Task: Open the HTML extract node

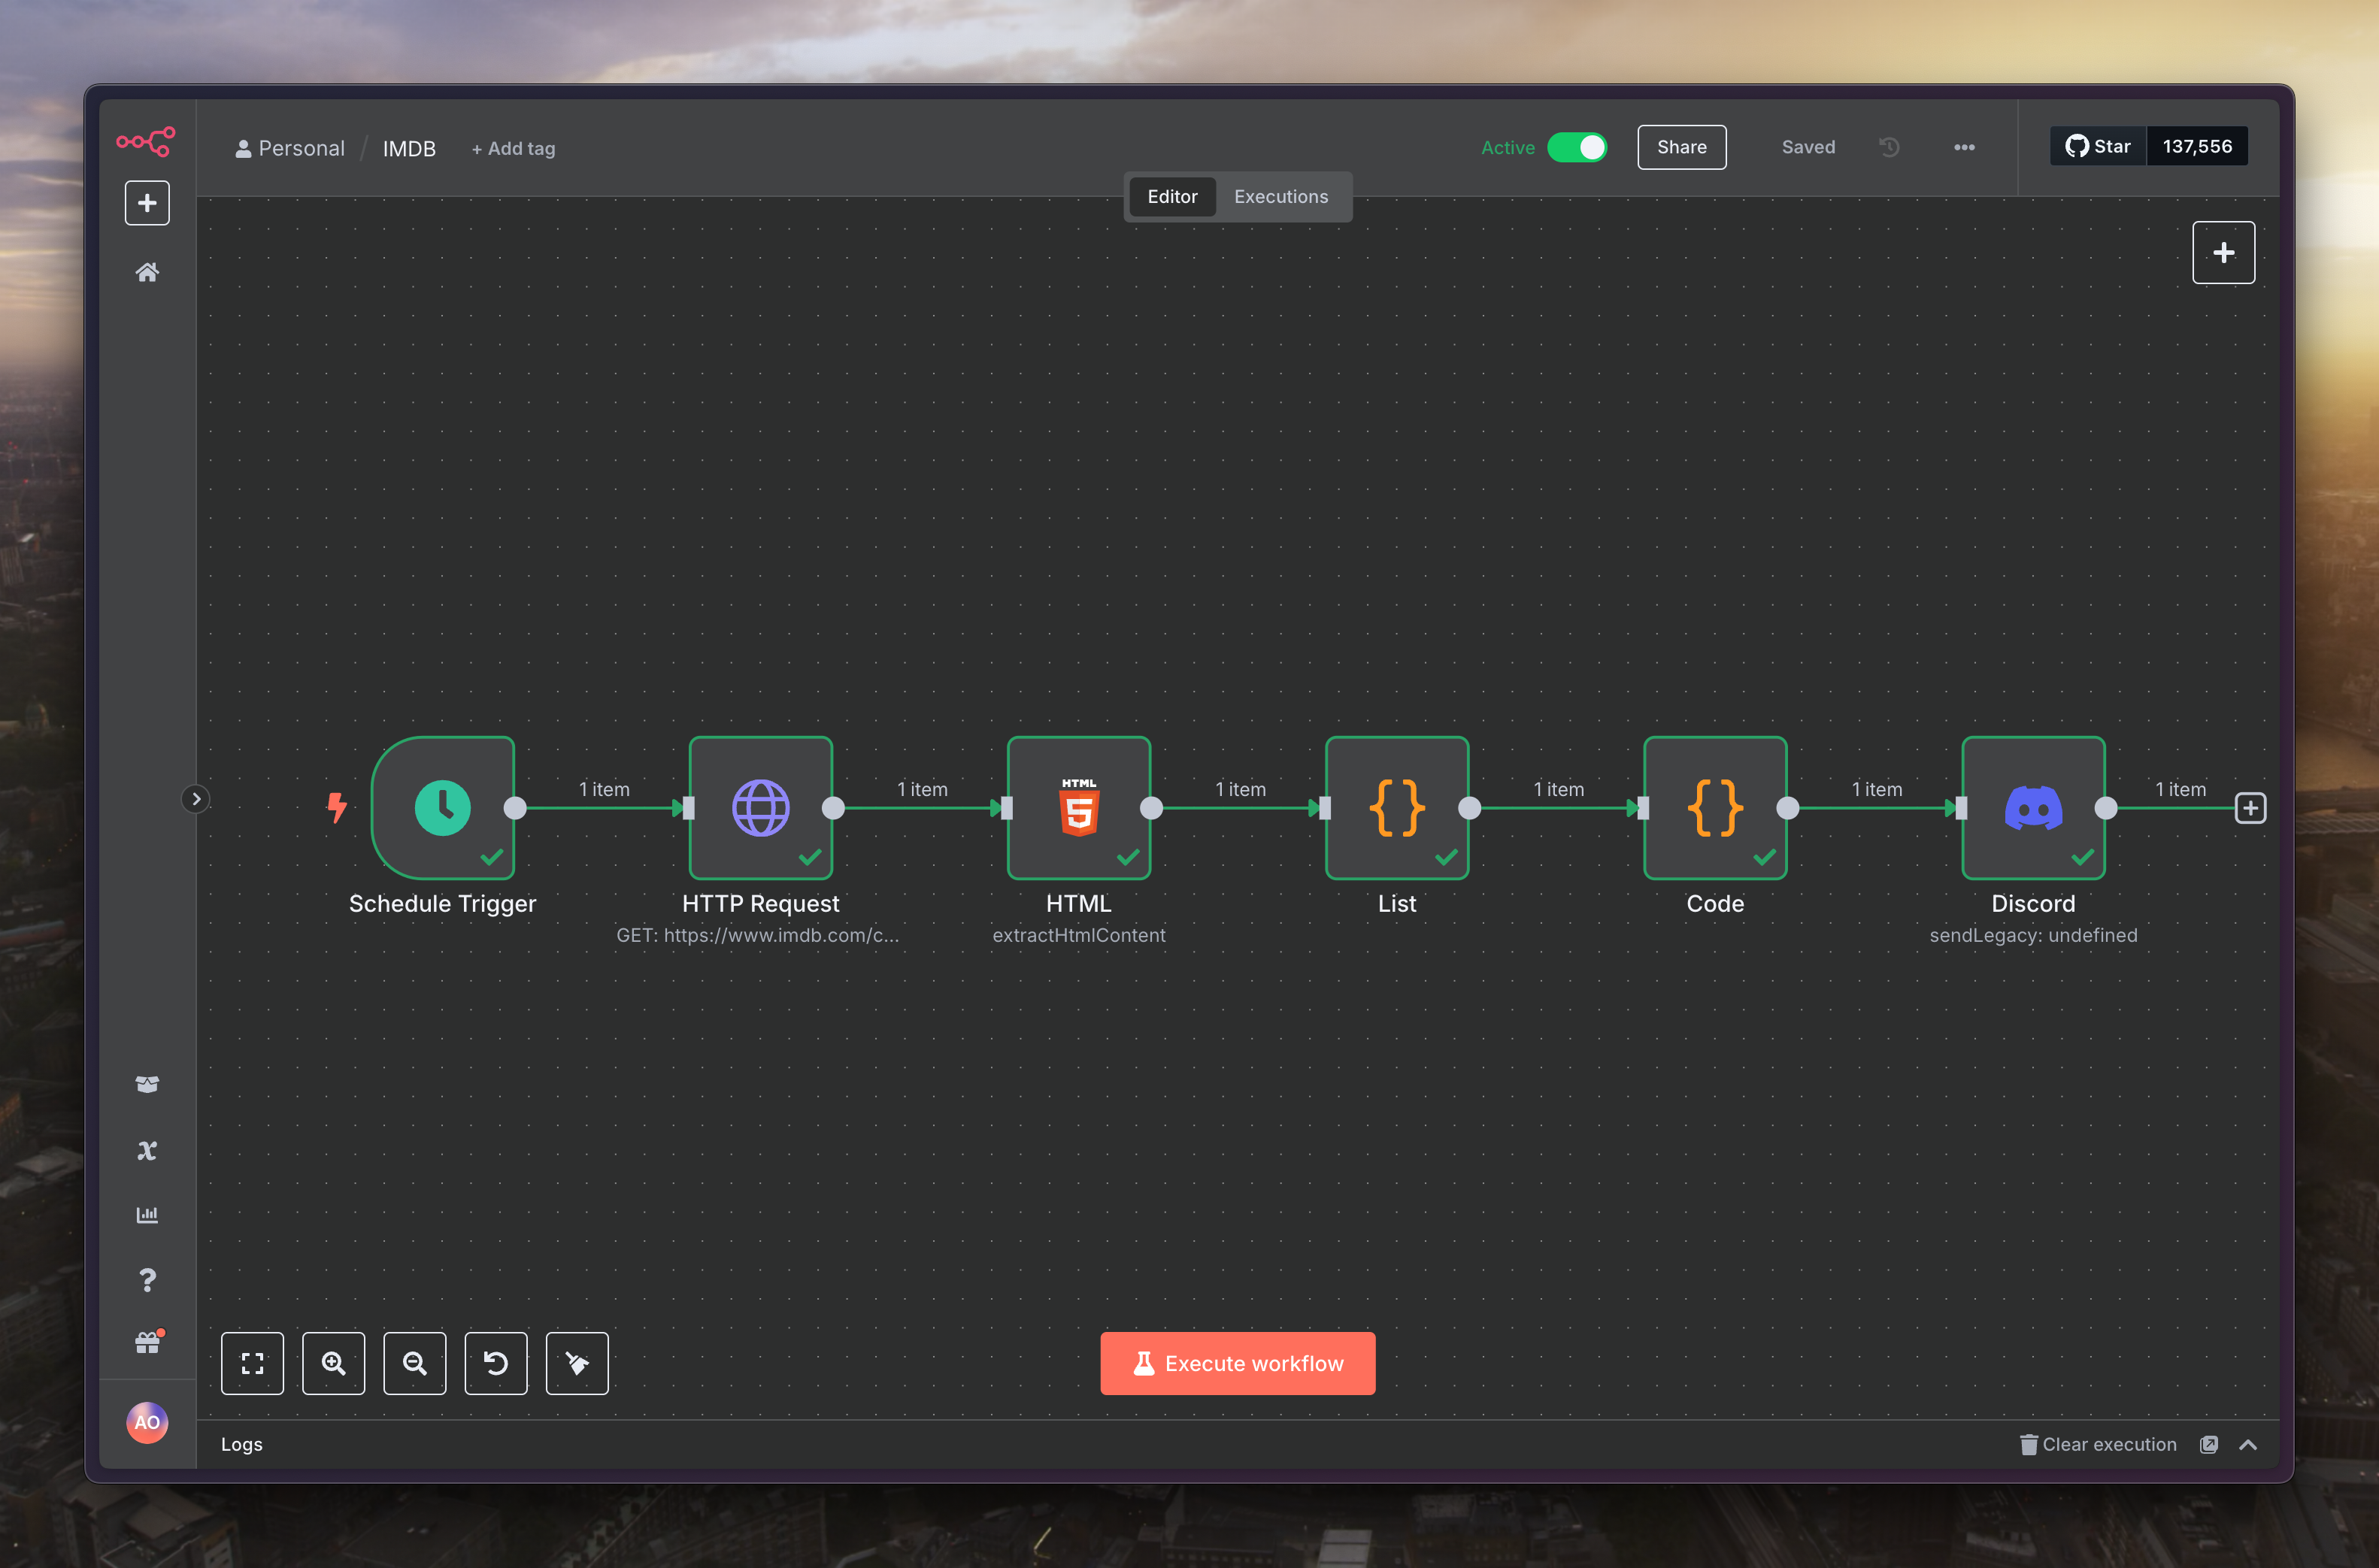Action: [1078, 807]
